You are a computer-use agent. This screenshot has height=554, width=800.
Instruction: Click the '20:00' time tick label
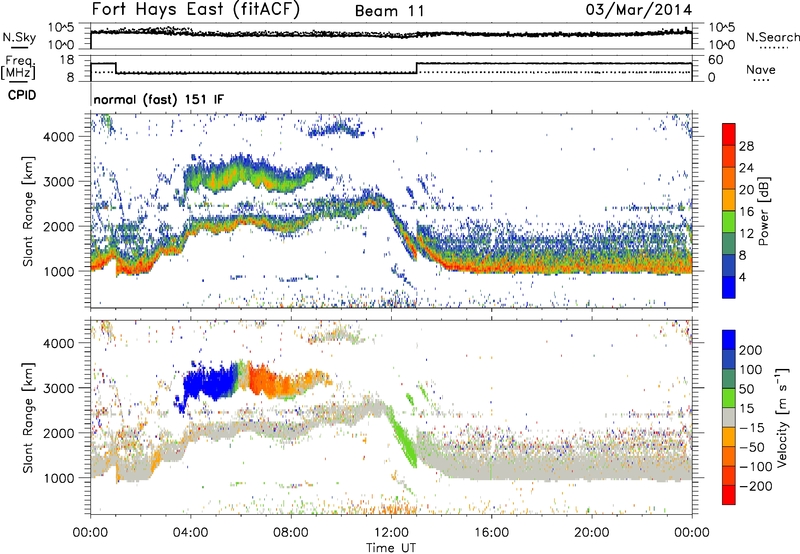point(591,533)
